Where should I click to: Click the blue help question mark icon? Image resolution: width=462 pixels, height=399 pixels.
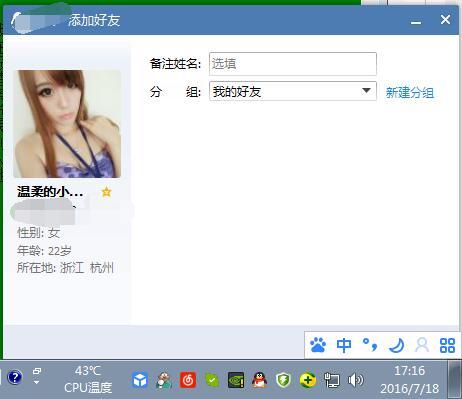coord(15,377)
